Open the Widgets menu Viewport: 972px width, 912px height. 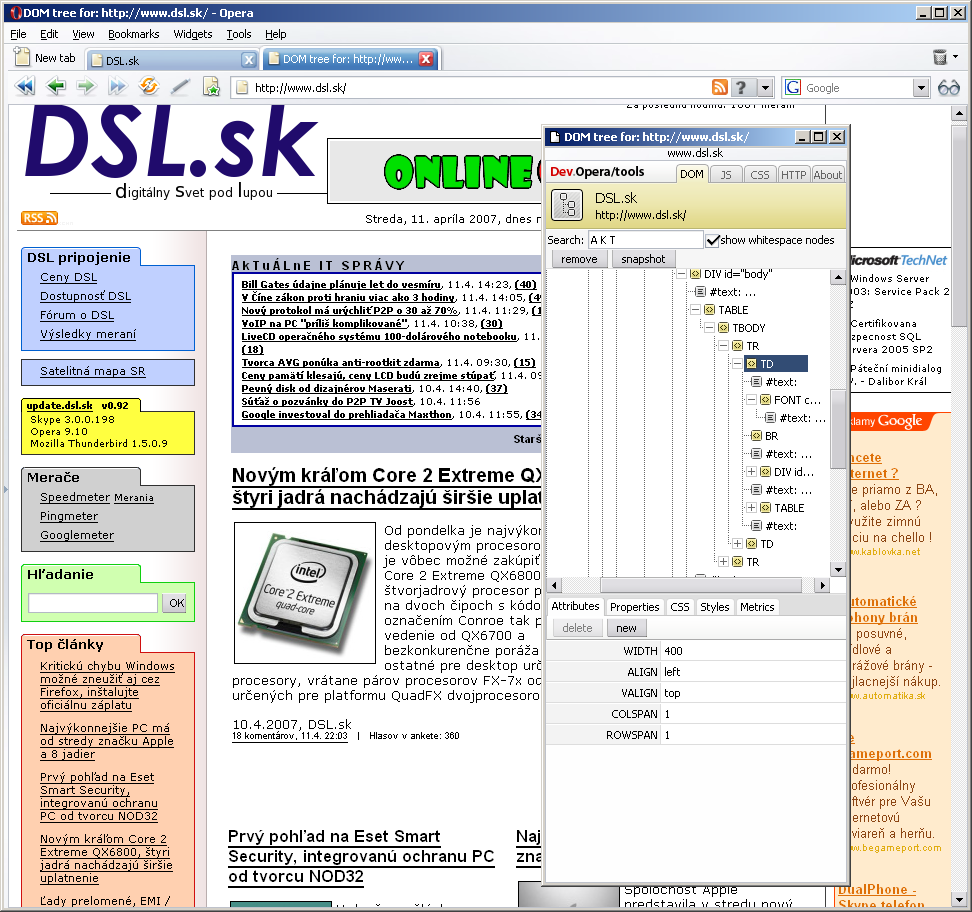(193, 34)
